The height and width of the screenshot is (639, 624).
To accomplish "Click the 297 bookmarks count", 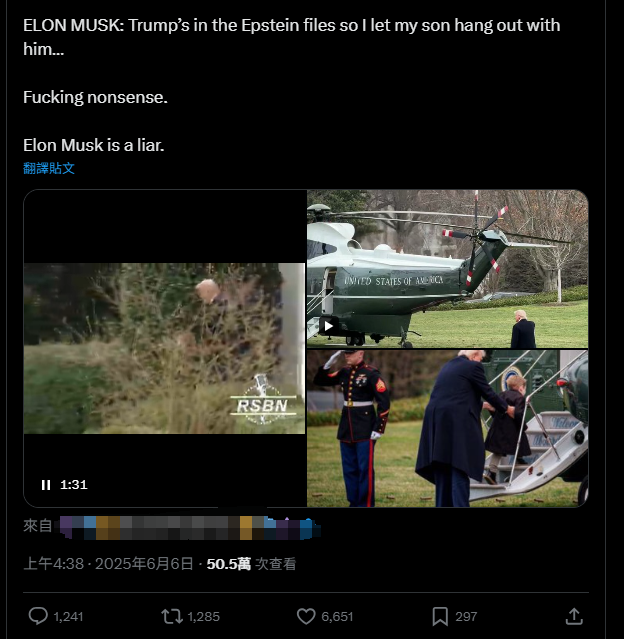I will tap(466, 617).
